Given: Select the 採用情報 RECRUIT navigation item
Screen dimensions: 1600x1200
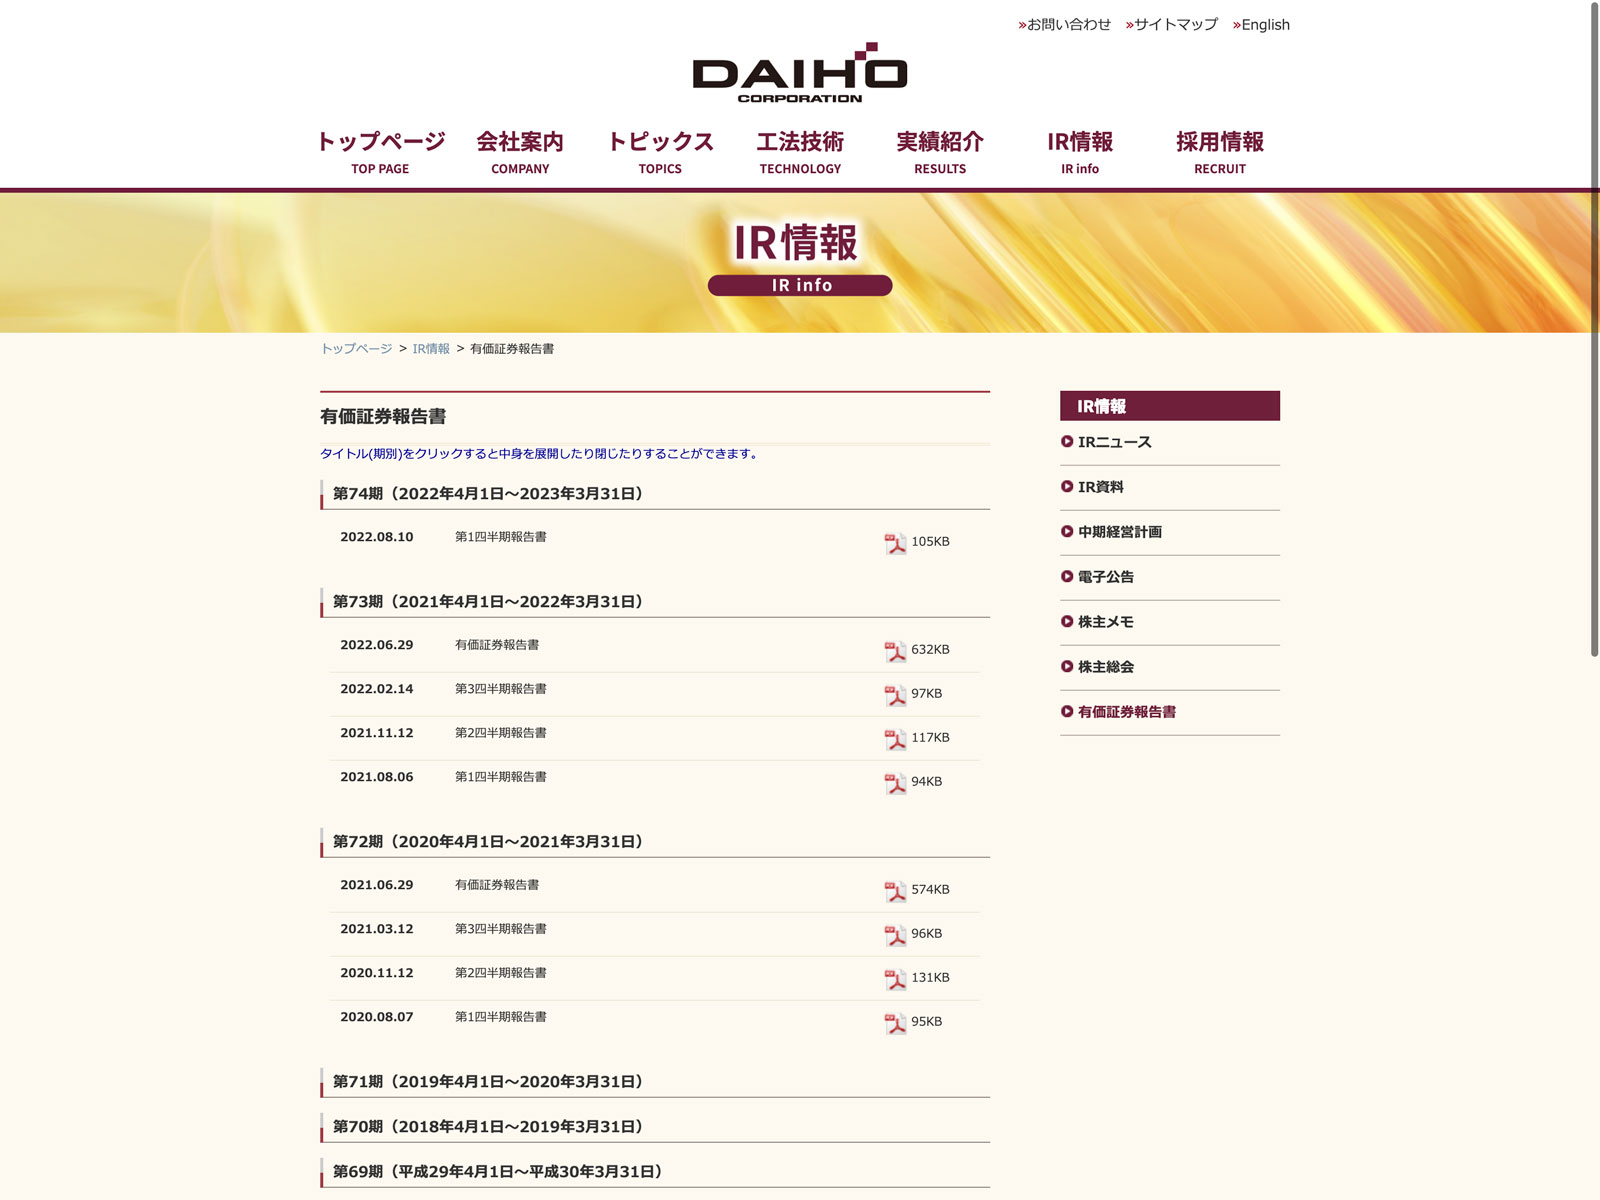Looking at the screenshot, I should click(x=1219, y=153).
